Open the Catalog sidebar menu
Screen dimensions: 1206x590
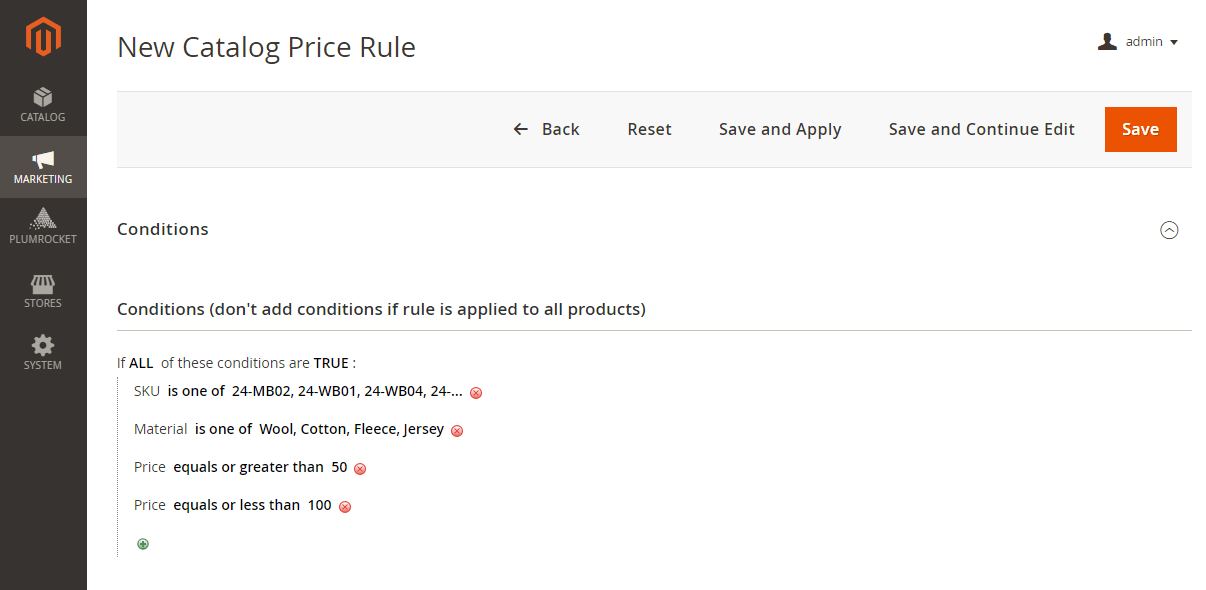point(43,105)
